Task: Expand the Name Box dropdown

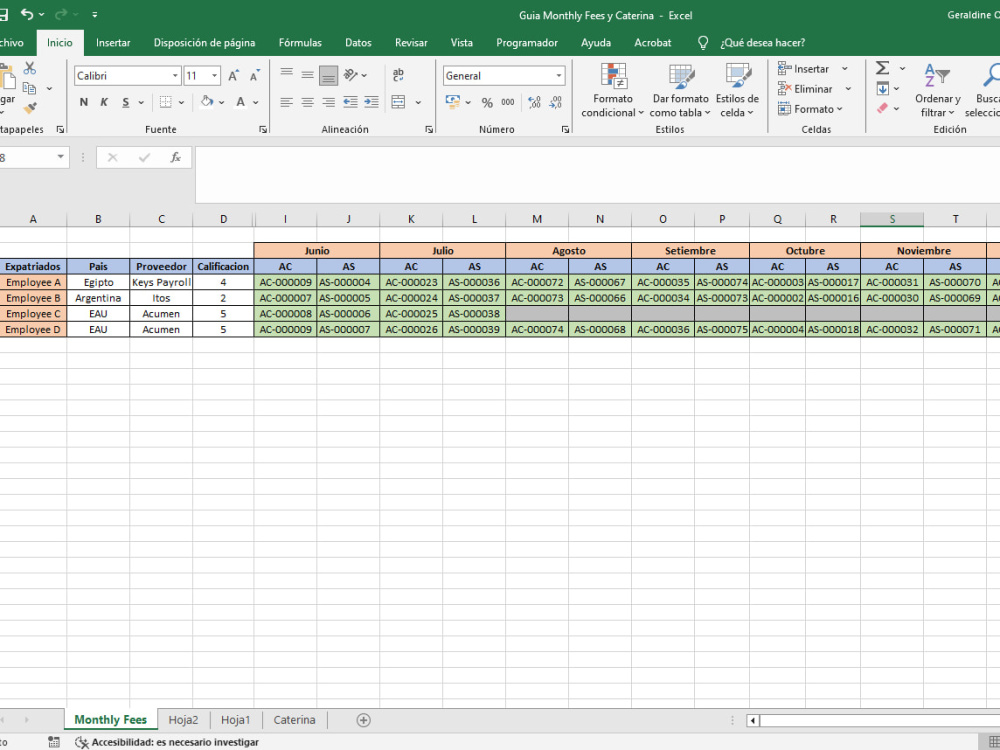Action: coord(61,157)
